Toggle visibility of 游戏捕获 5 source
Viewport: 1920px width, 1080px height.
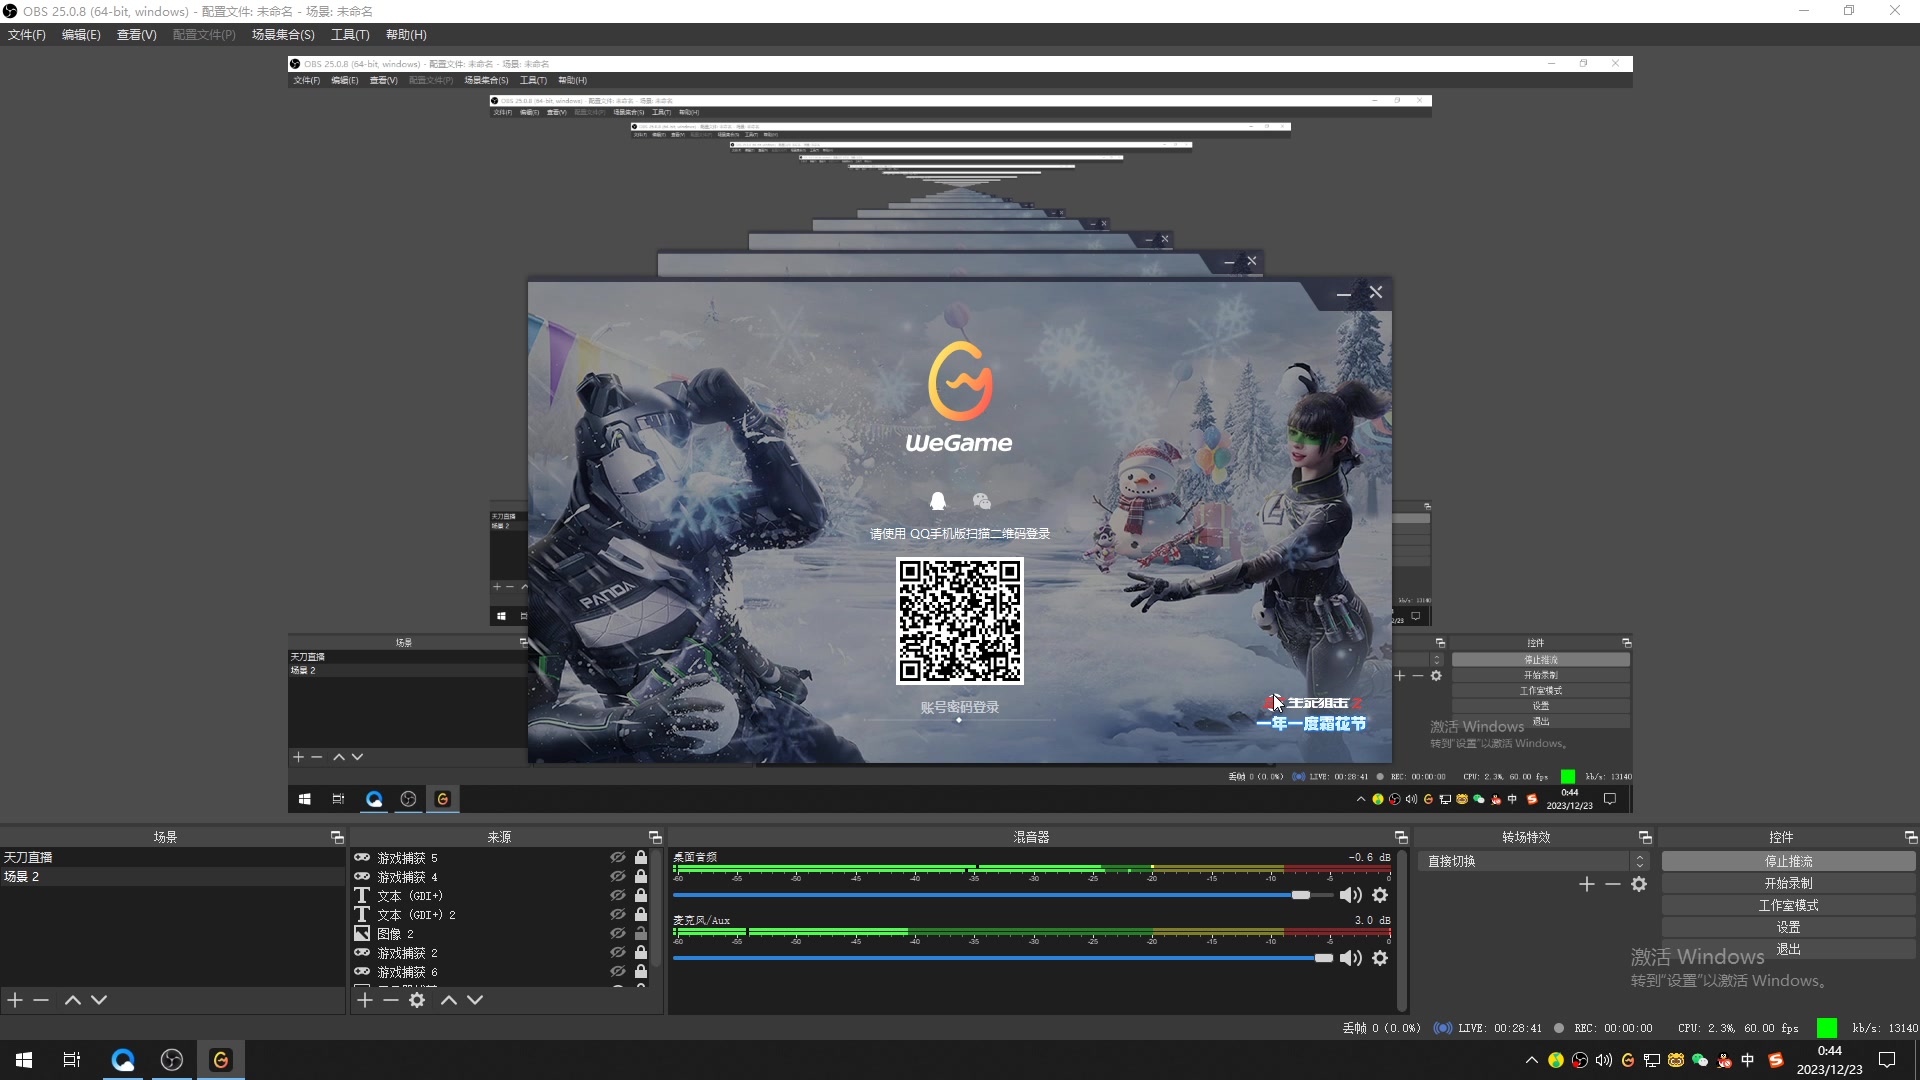click(617, 858)
